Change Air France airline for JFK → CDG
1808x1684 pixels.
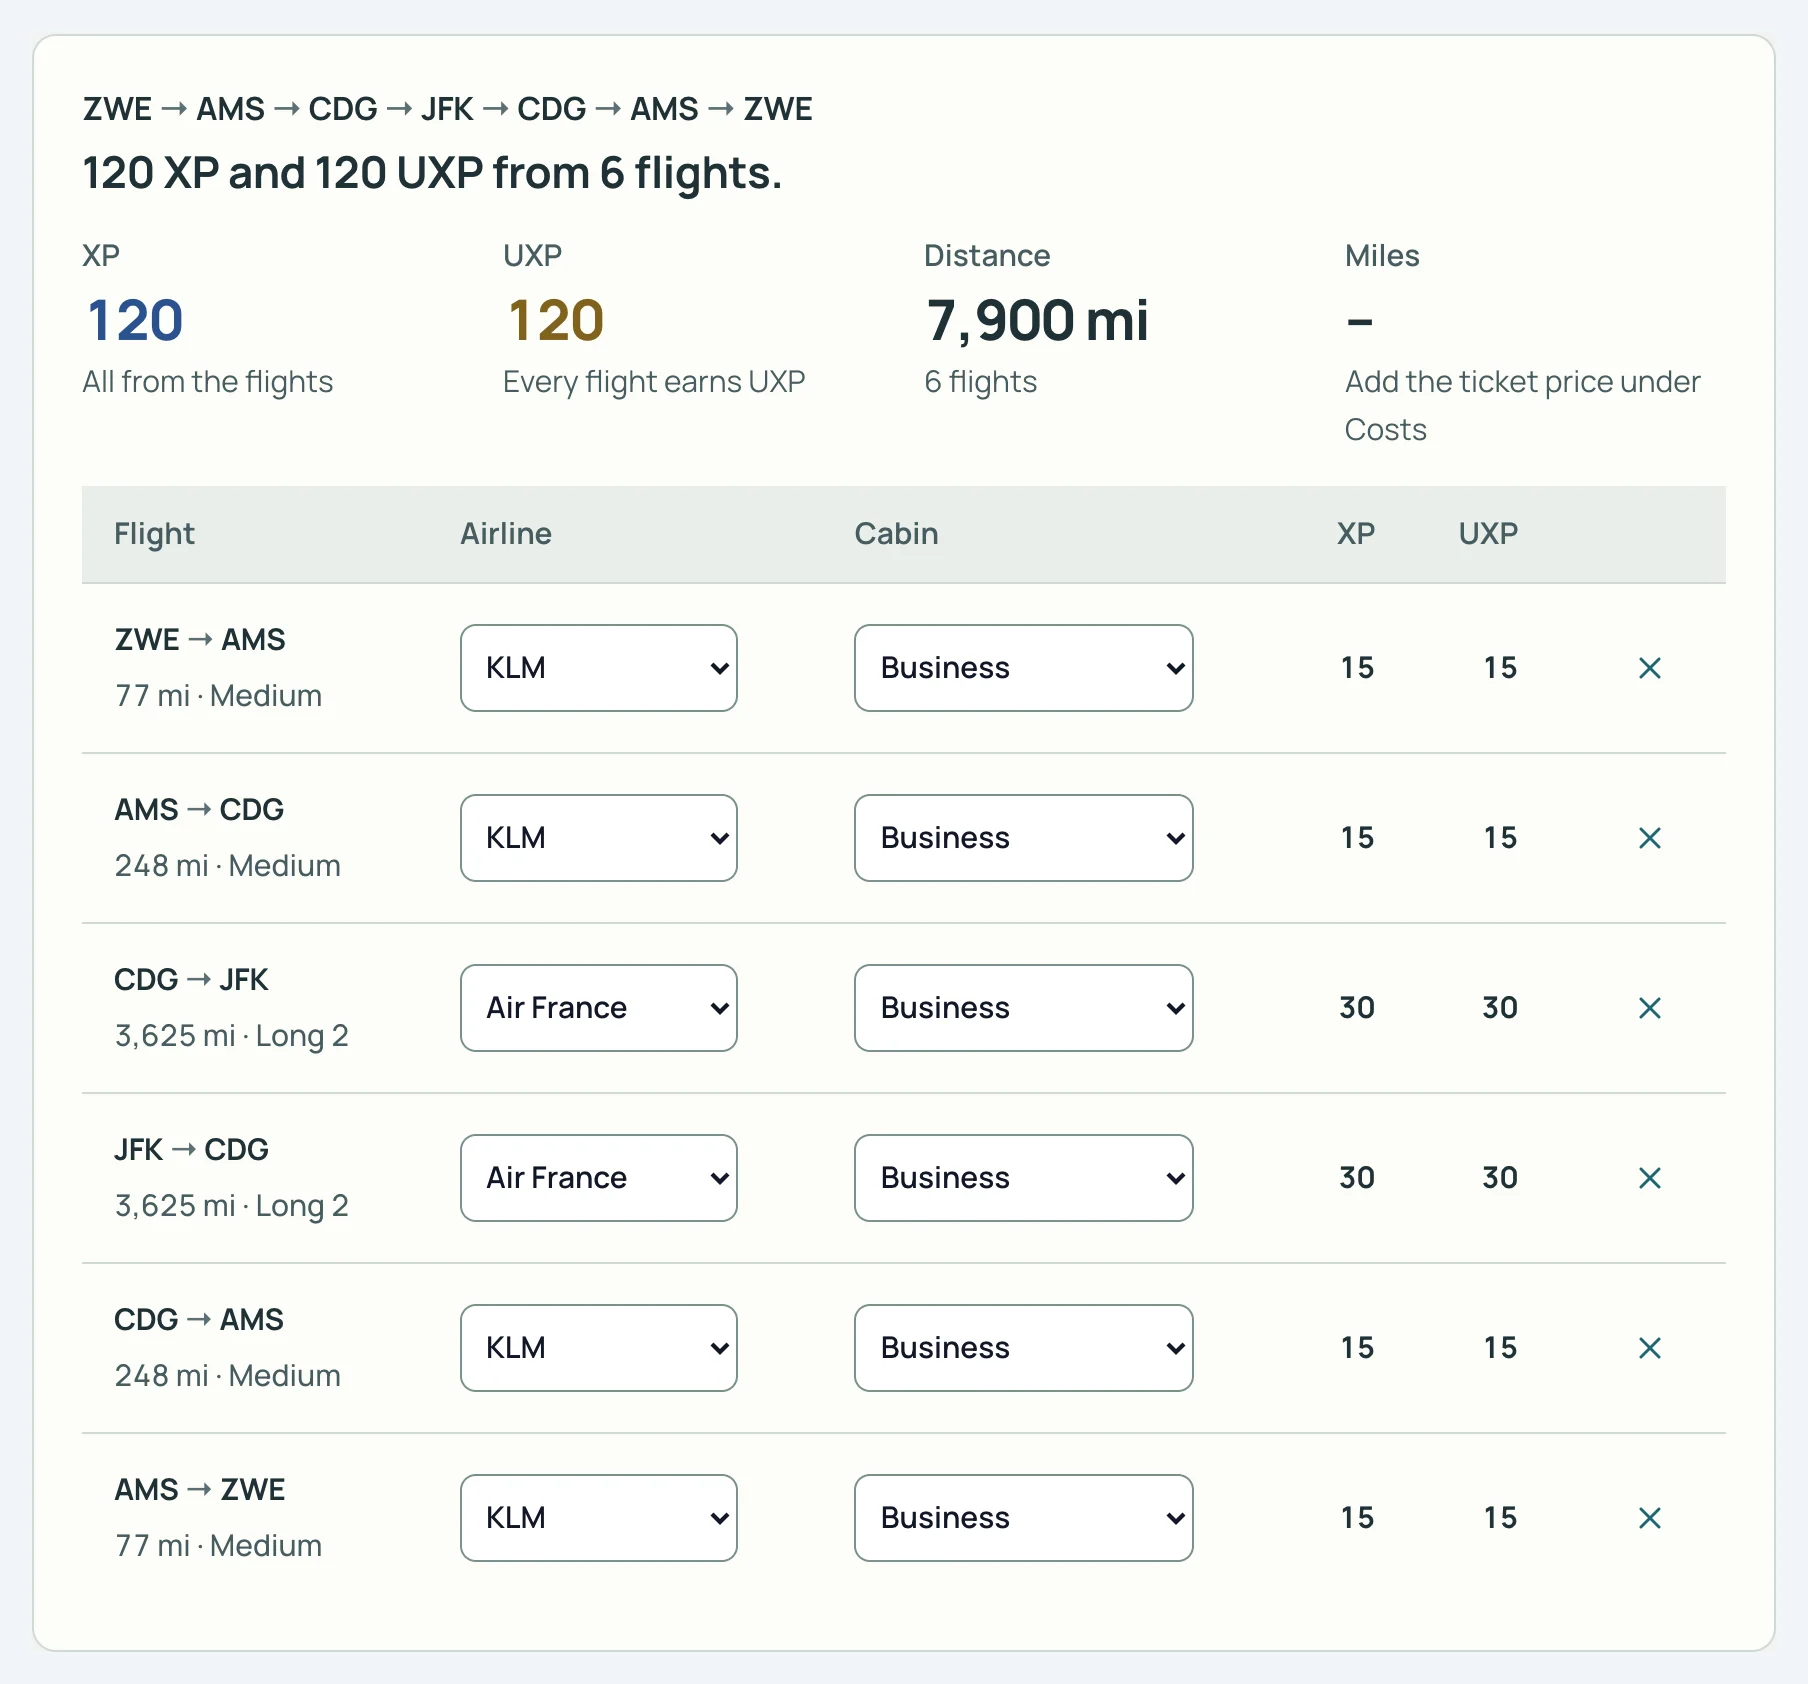click(599, 1178)
